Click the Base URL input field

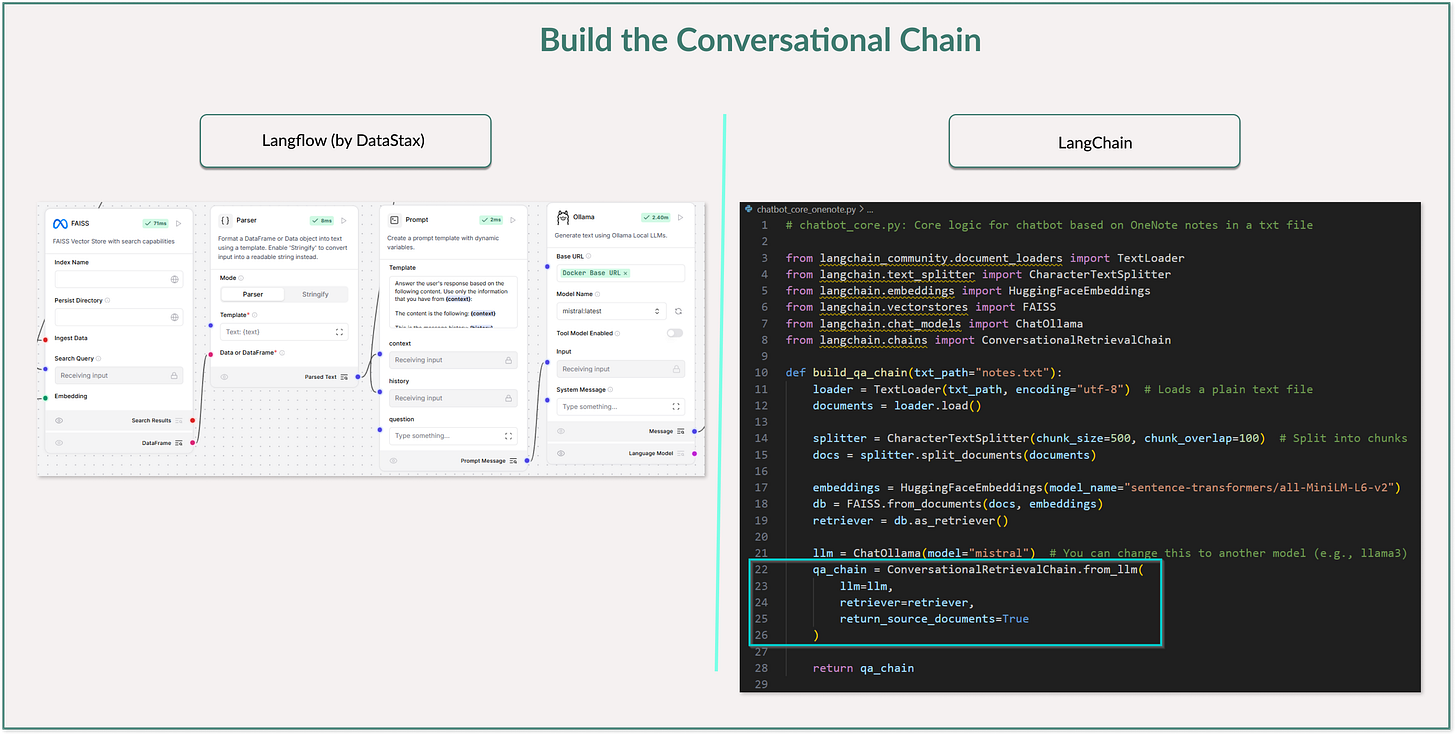point(621,273)
